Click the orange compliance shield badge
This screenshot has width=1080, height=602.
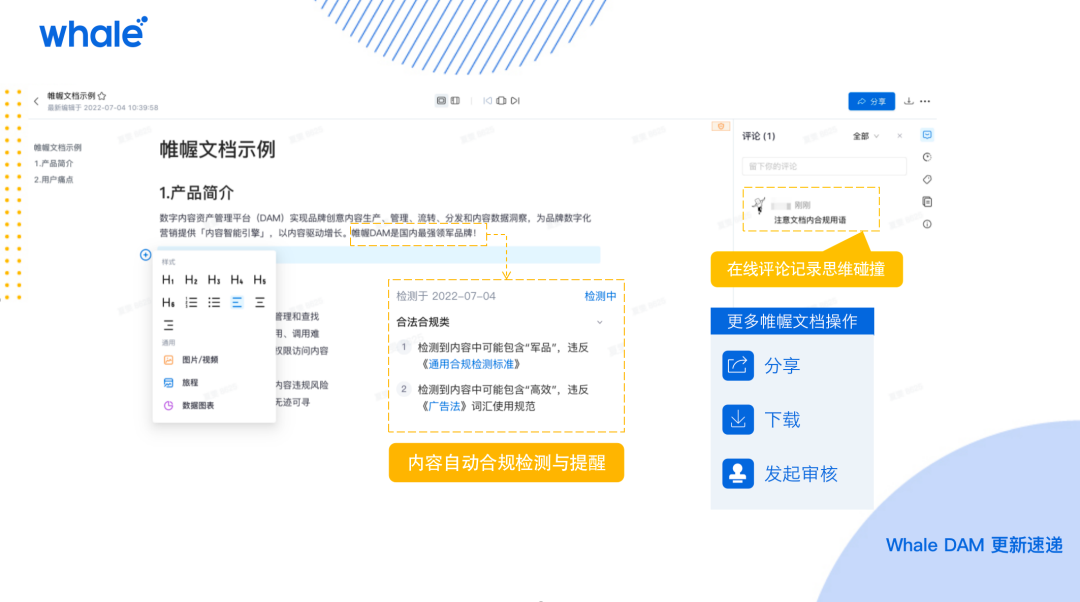(720, 126)
